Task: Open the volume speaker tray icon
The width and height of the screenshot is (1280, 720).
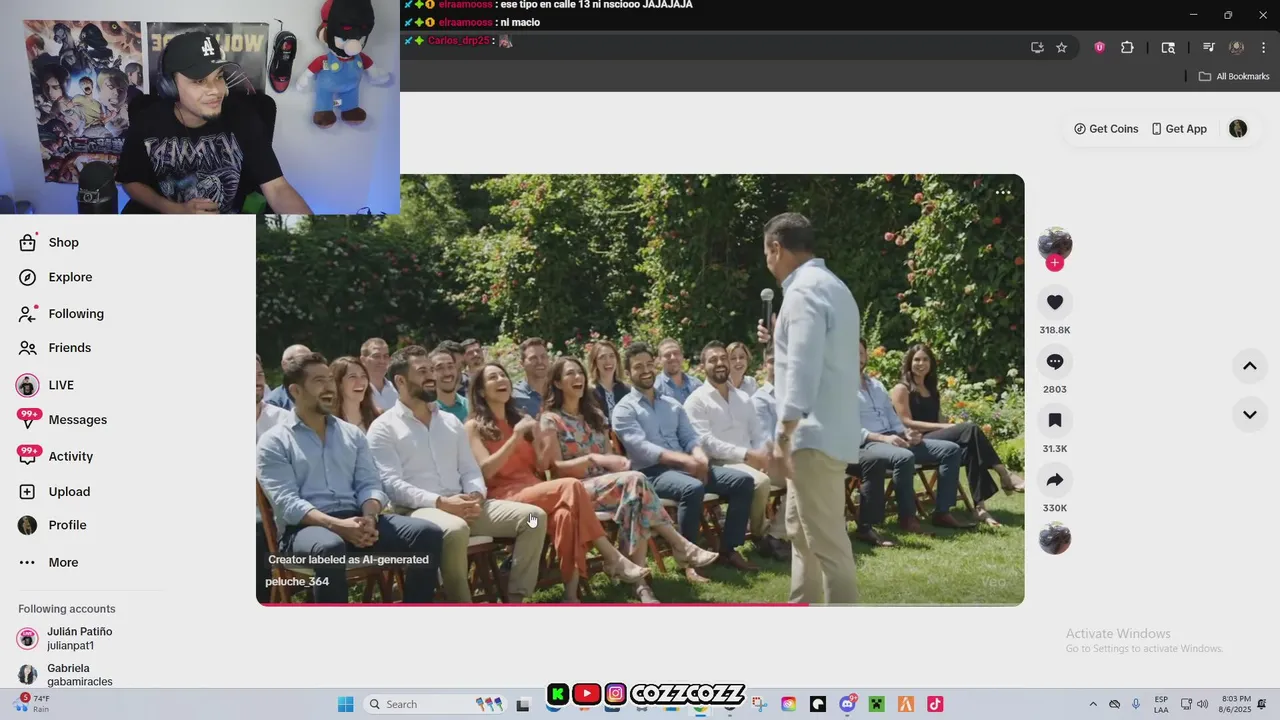Action: (1202, 704)
